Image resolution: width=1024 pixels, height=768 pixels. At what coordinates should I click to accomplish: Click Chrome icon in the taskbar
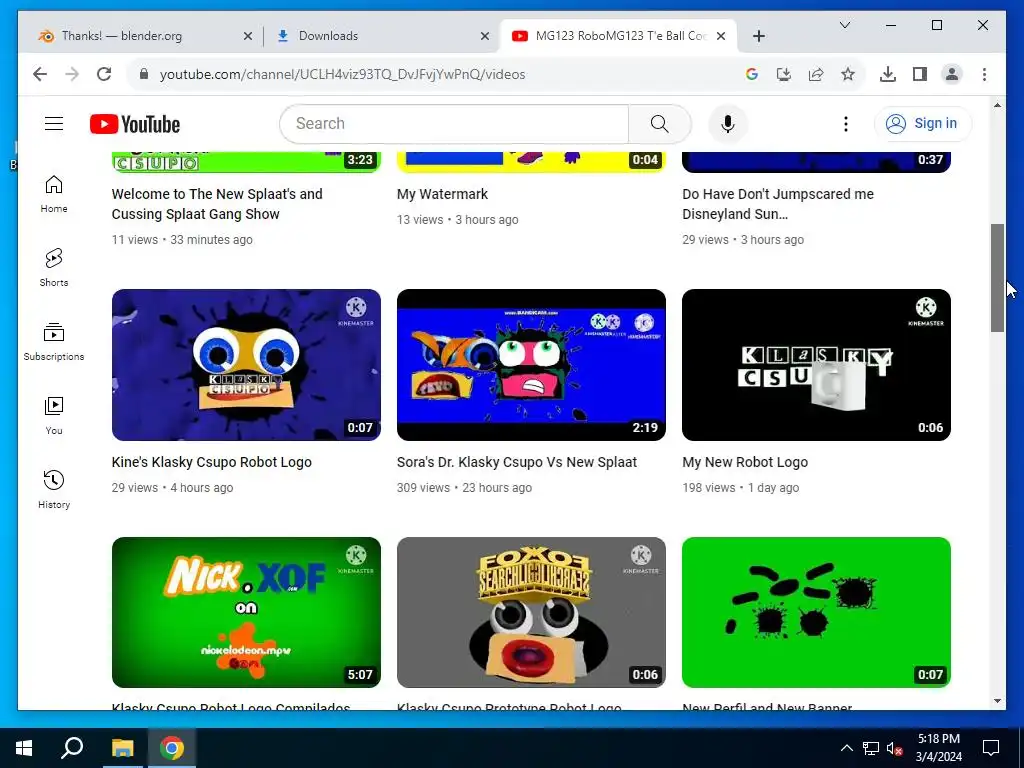point(172,748)
